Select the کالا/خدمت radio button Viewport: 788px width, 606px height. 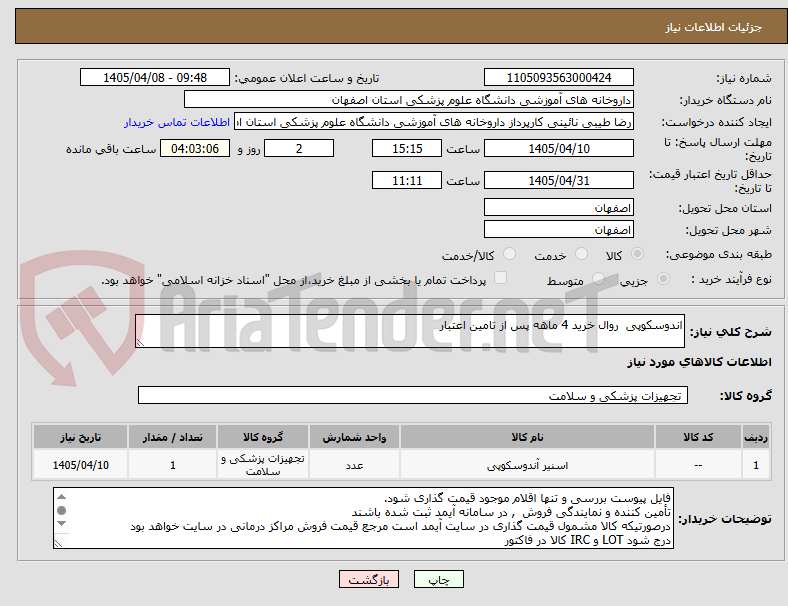(510, 254)
